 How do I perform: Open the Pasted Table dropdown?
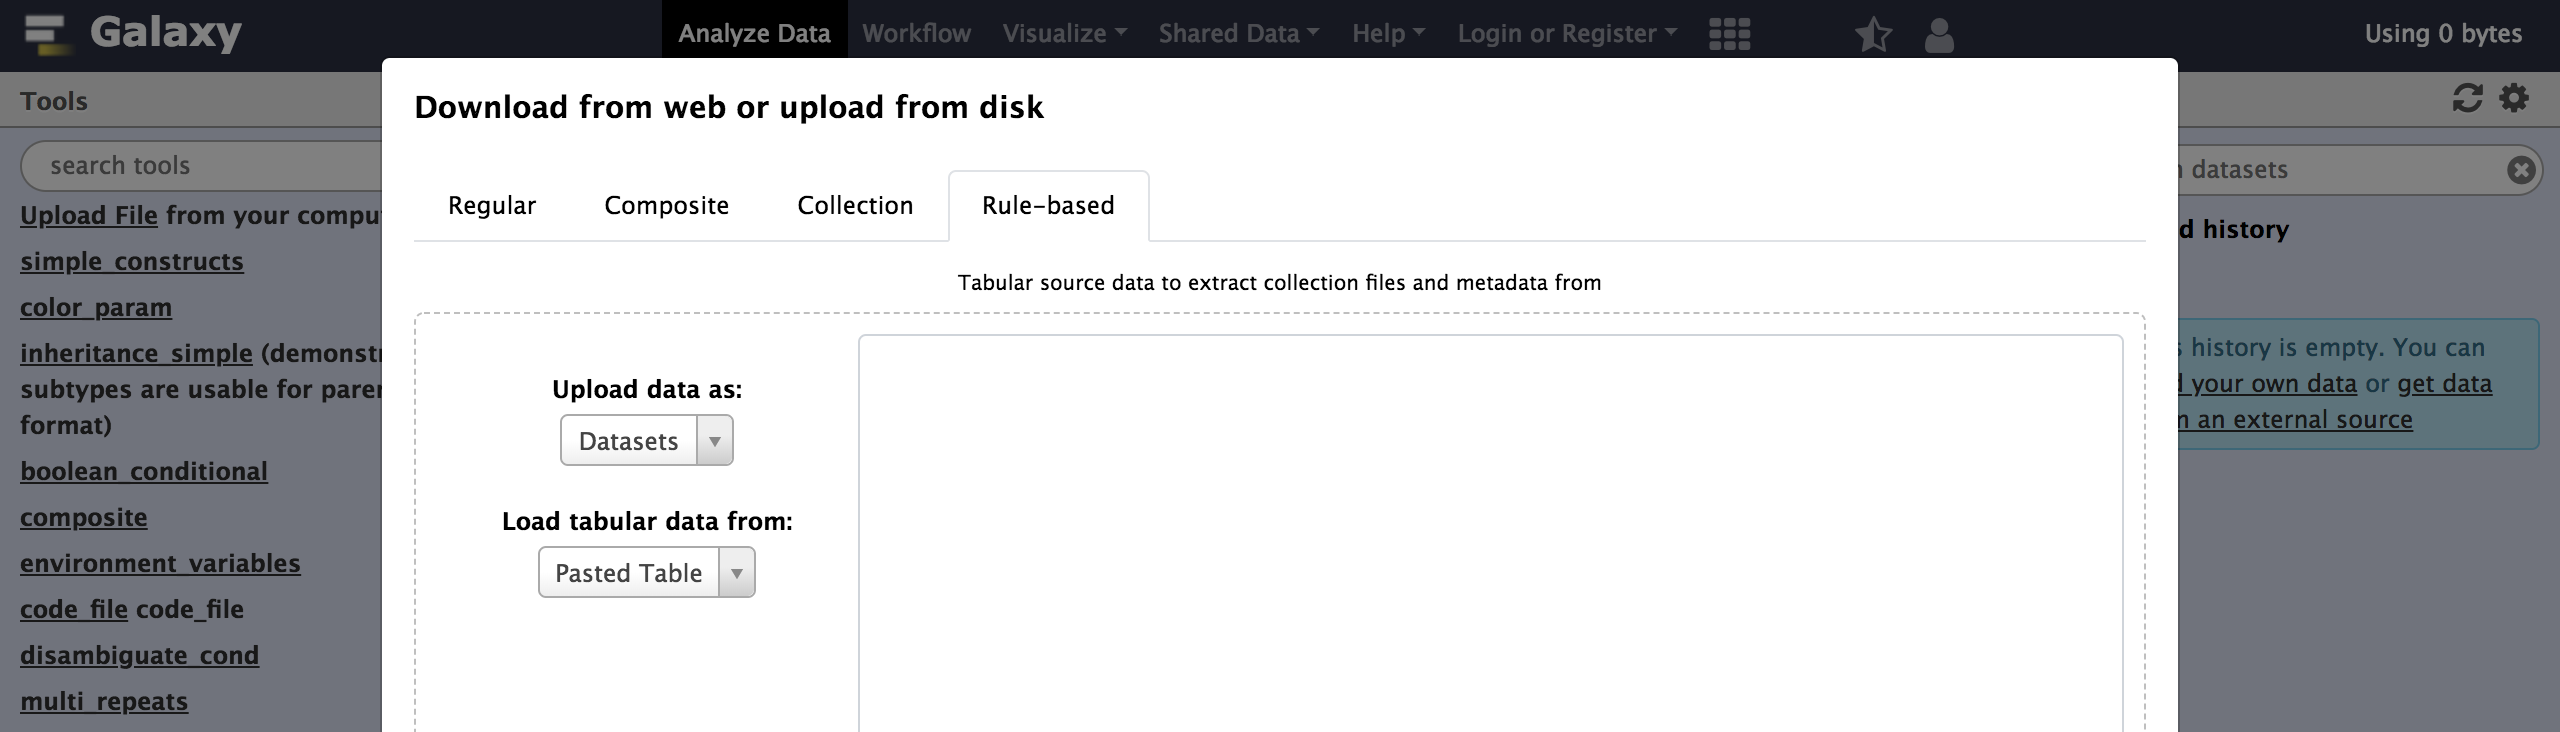[646, 572]
